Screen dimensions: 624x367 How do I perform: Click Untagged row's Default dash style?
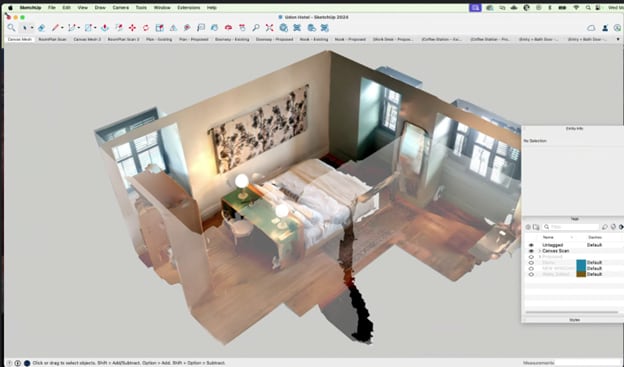pyautogui.click(x=594, y=245)
